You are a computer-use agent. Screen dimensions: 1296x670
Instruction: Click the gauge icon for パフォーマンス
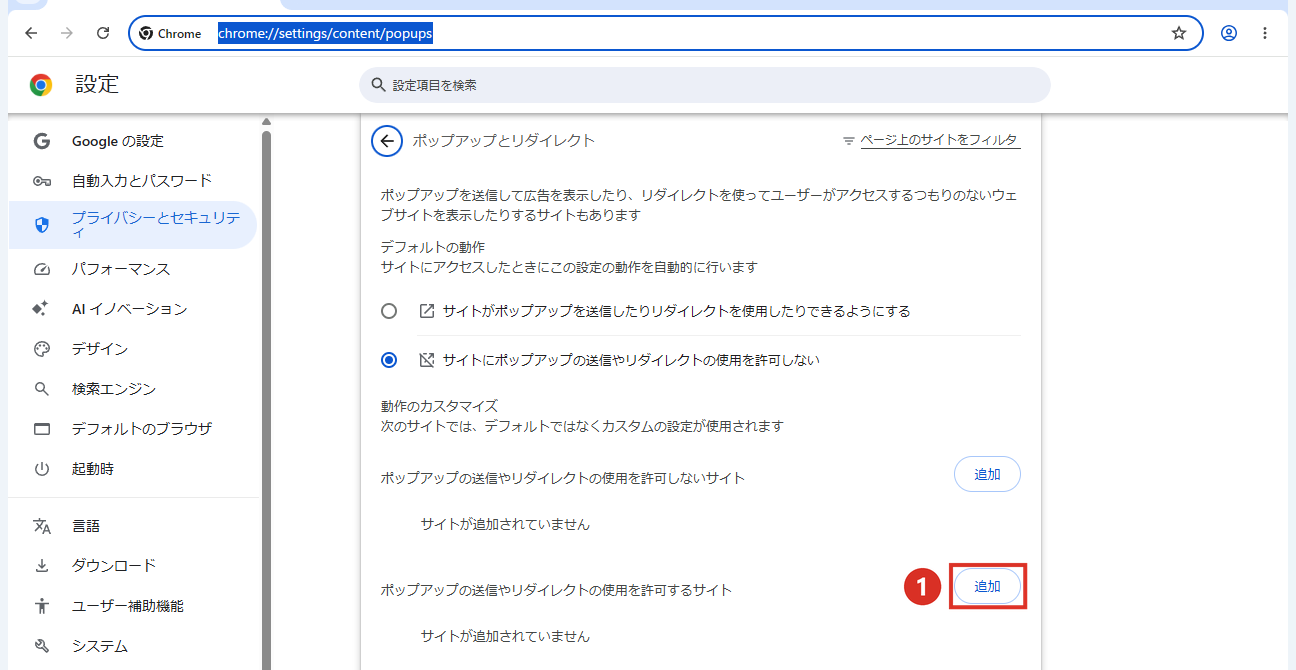click(41, 269)
